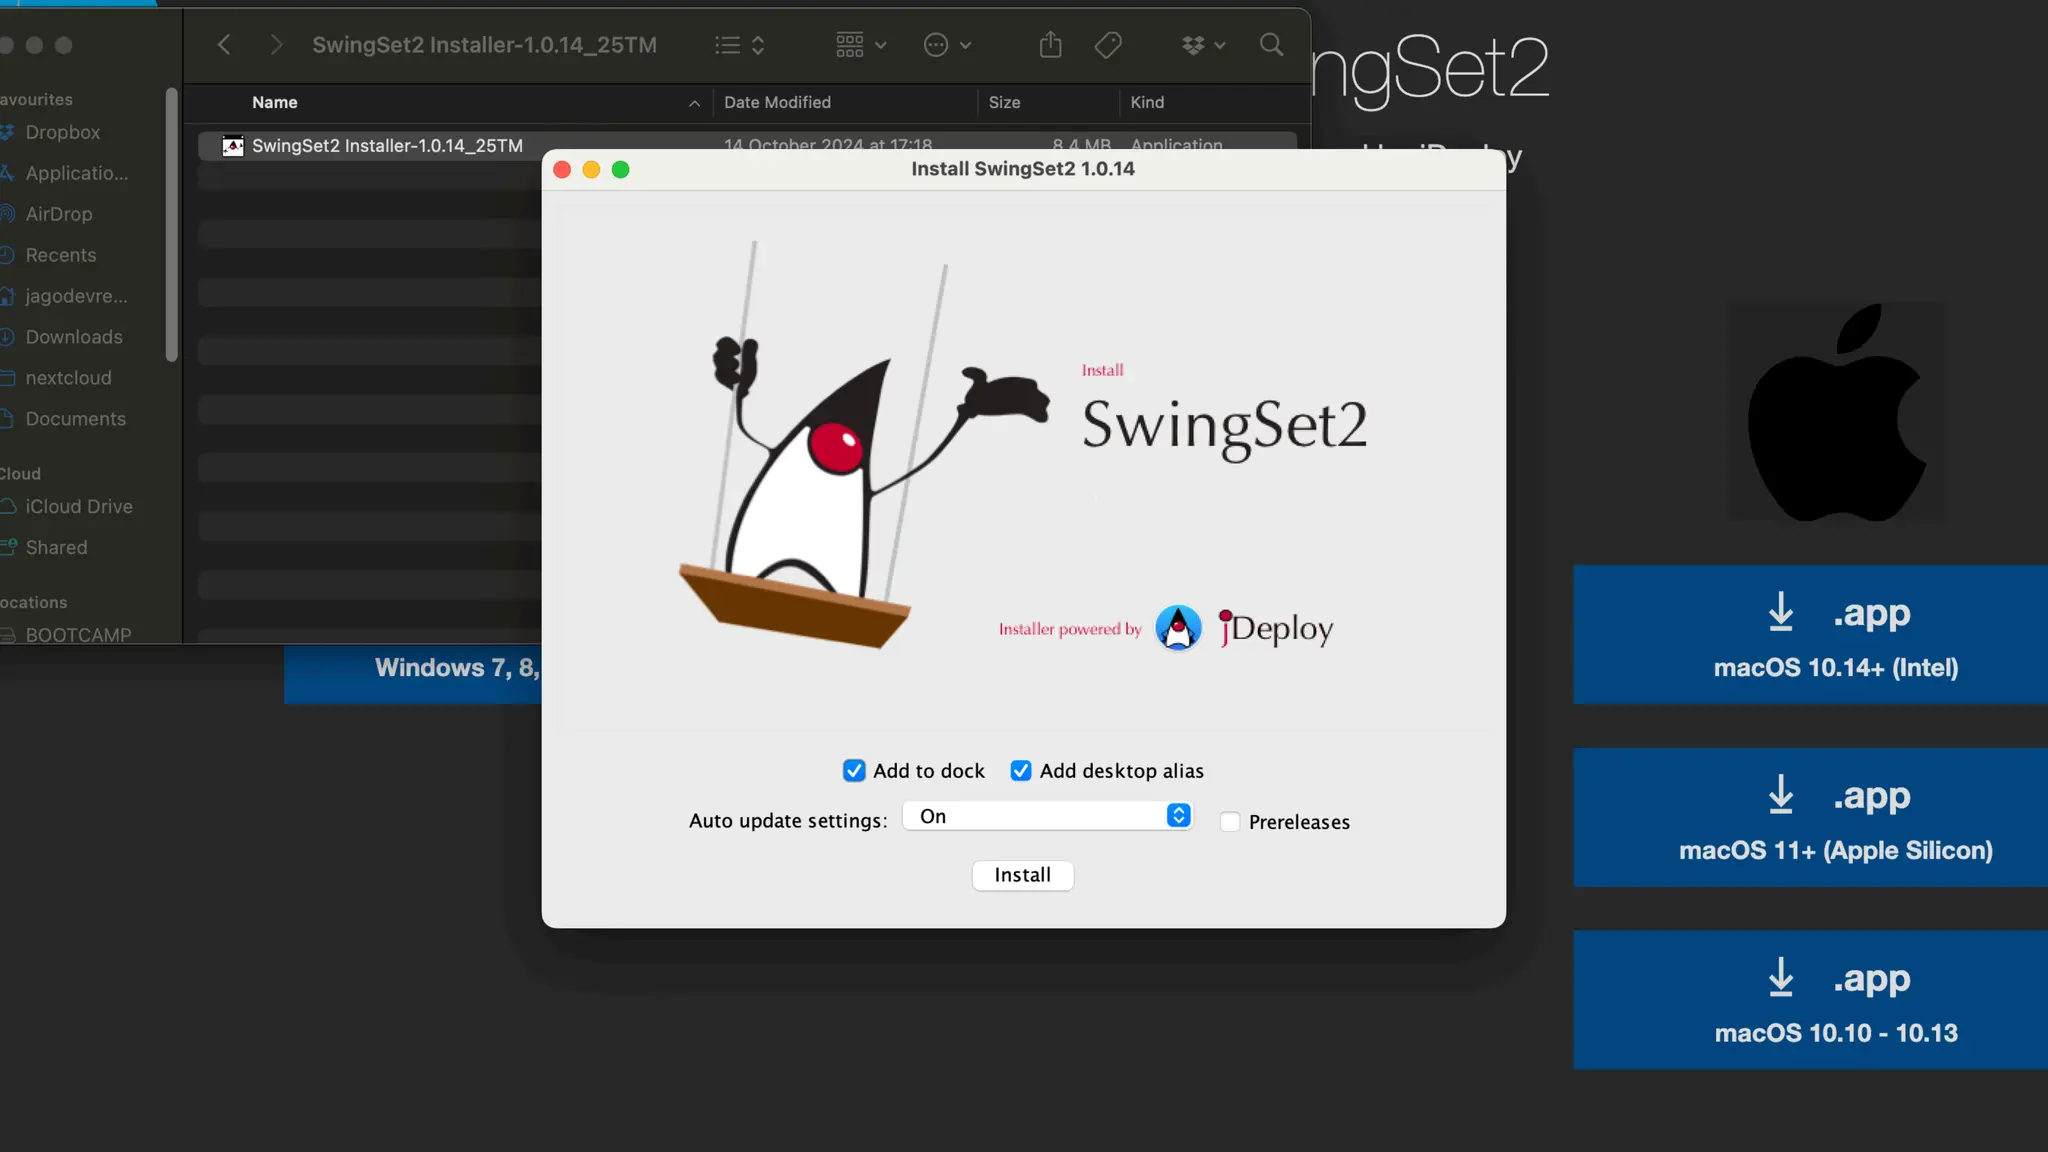This screenshot has width=2048, height=1152.
Task: Uncheck Add desktop alias checkbox
Action: point(1021,771)
